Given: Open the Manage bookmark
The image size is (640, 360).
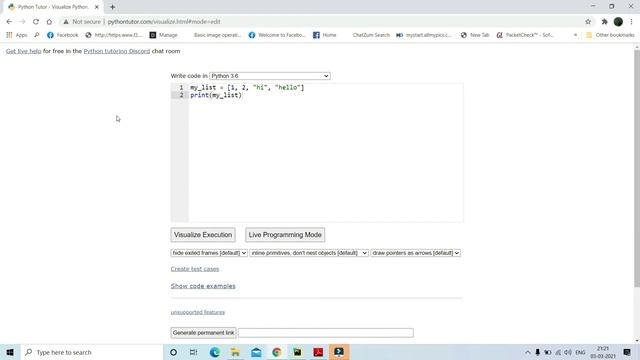Looking at the screenshot, I should pyautogui.click(x=163, y=35).
